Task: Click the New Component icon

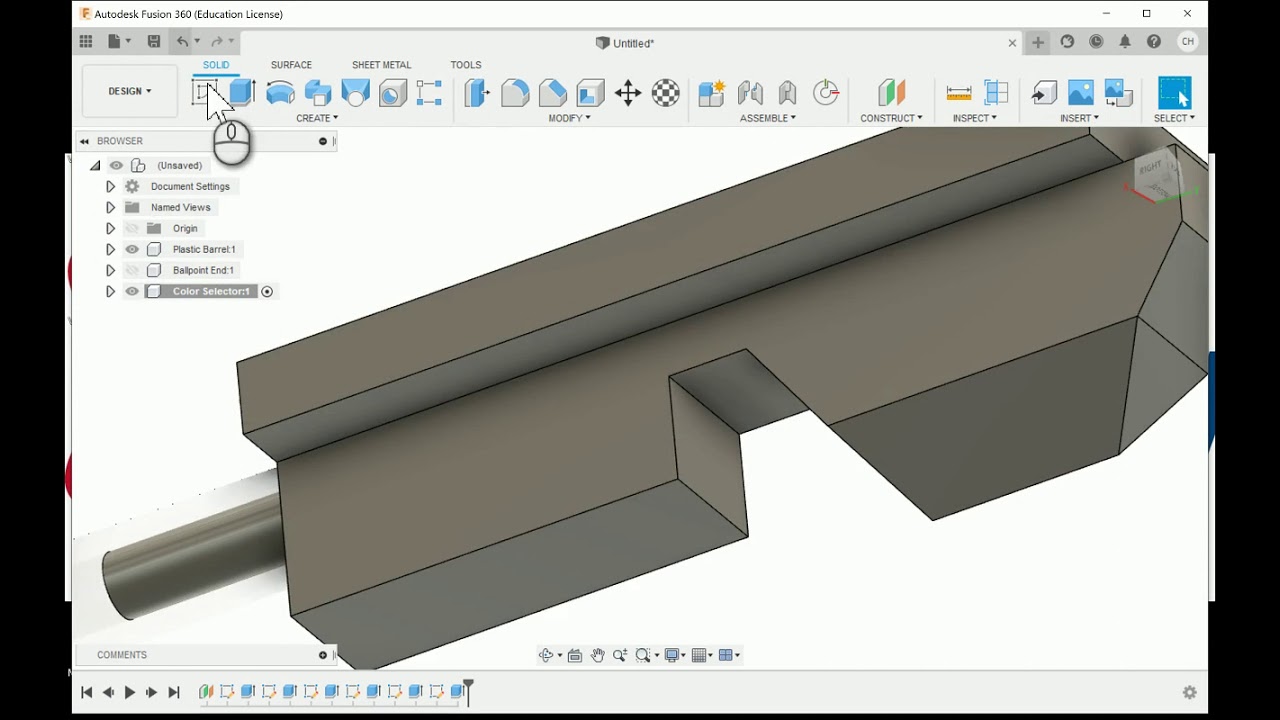Action: [x=711, y=93]
